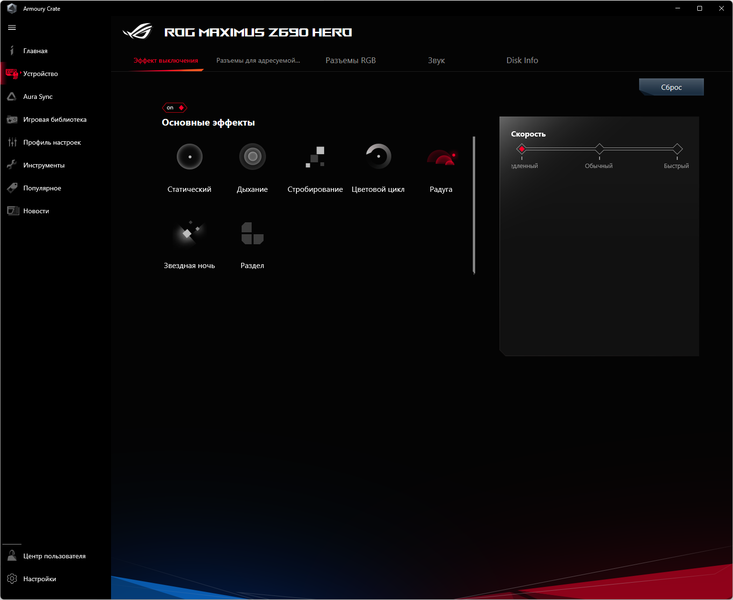The image size is (733, 600).
Task: Open Центр пользователя label
Action: point(54,556)
